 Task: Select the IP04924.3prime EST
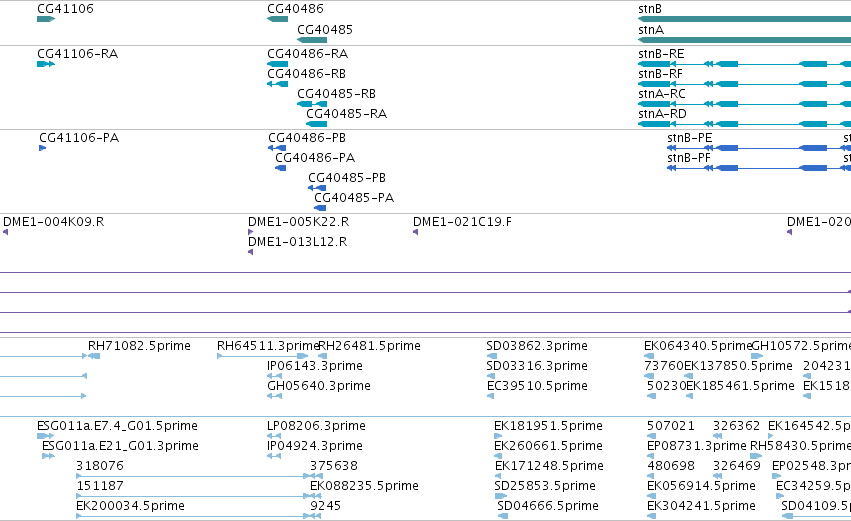[x=274, y=456]
